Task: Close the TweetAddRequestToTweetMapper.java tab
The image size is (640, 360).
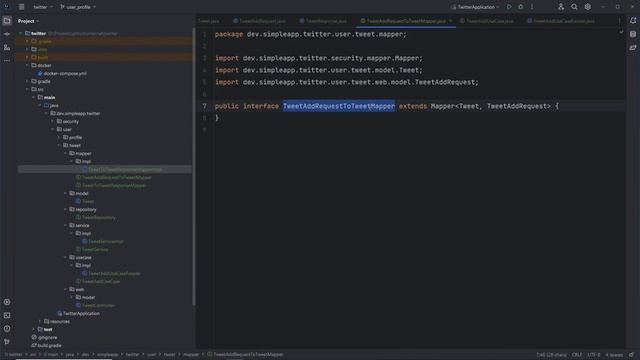Action: (451, 21)
